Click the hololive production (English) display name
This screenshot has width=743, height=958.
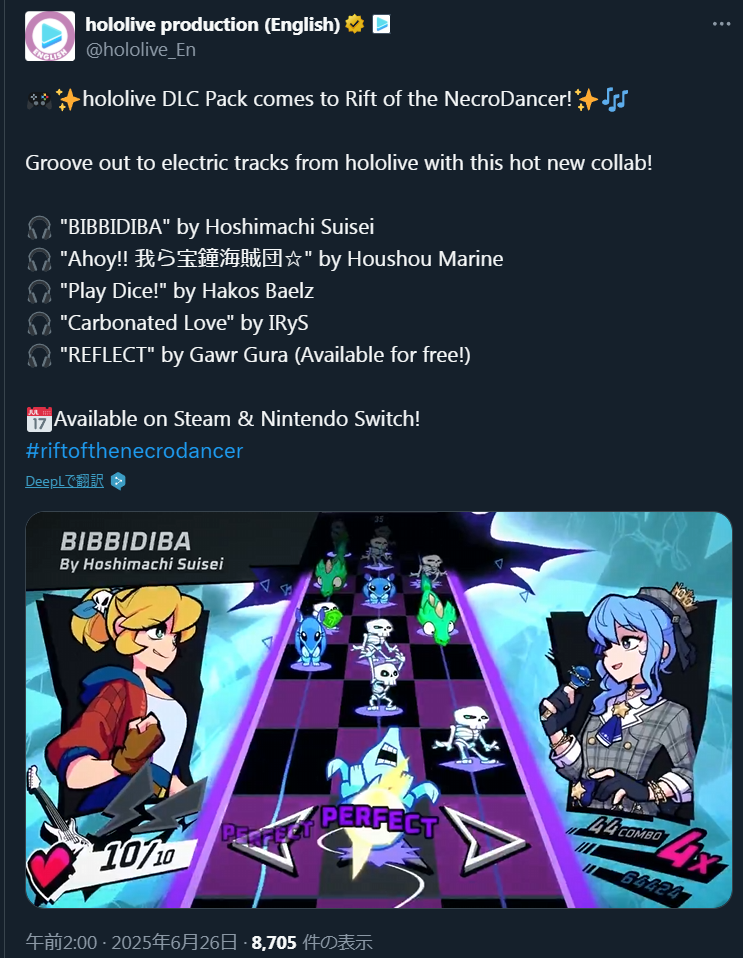tap(213, 24)
